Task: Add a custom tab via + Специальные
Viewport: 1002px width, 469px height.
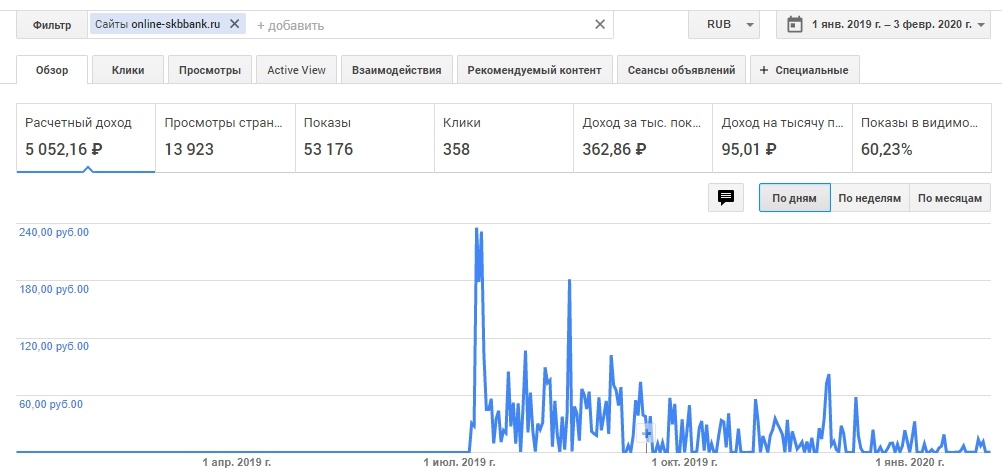Action: coord(805,70)
